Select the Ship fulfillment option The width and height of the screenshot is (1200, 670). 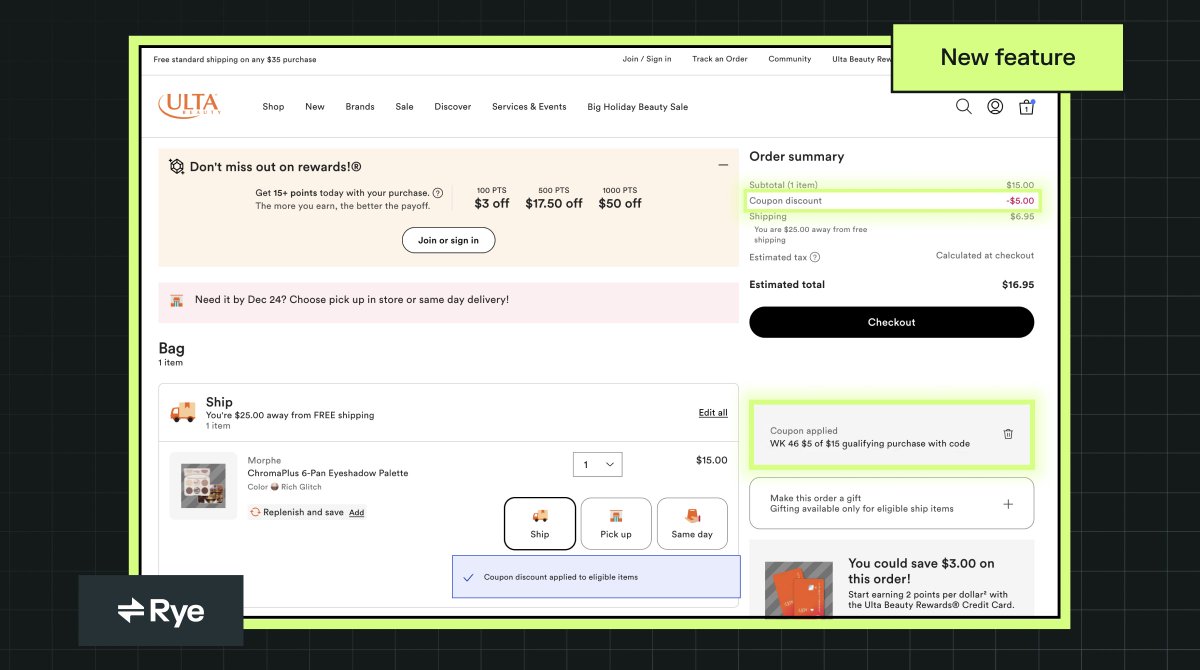point(540,523)
